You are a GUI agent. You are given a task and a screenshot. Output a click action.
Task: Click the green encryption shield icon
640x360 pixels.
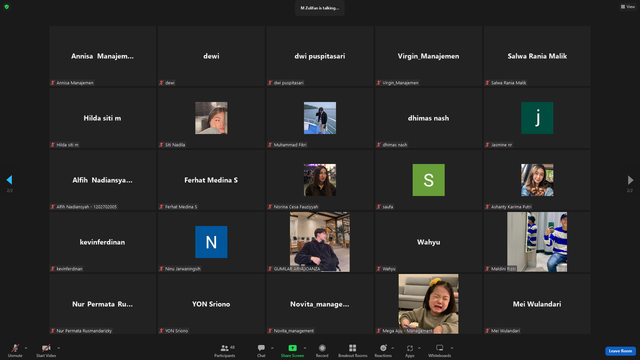click(x=7, y=7)
